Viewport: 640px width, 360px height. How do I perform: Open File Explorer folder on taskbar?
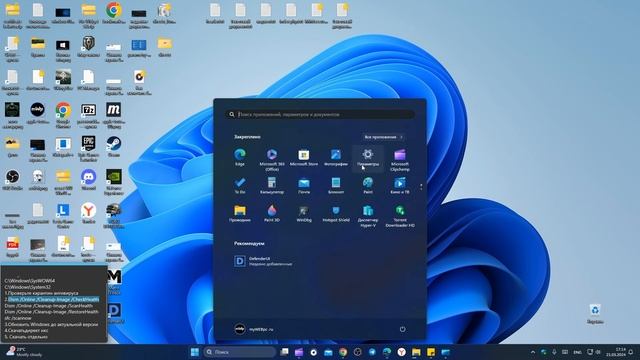tap(416, 352)
